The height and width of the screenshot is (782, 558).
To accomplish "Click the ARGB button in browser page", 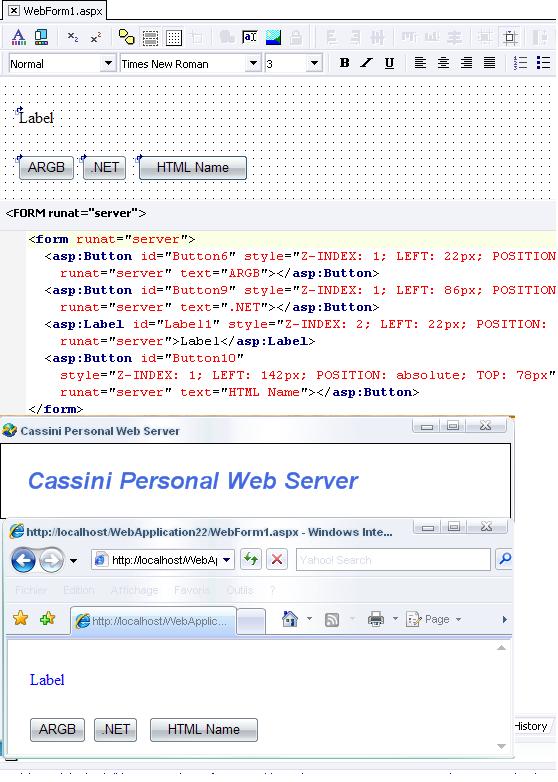I will (57, 729).
